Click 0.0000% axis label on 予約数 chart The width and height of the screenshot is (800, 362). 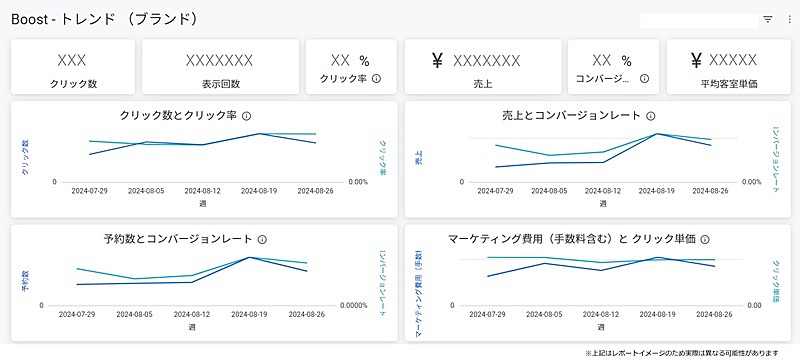[x=354, y=305]
